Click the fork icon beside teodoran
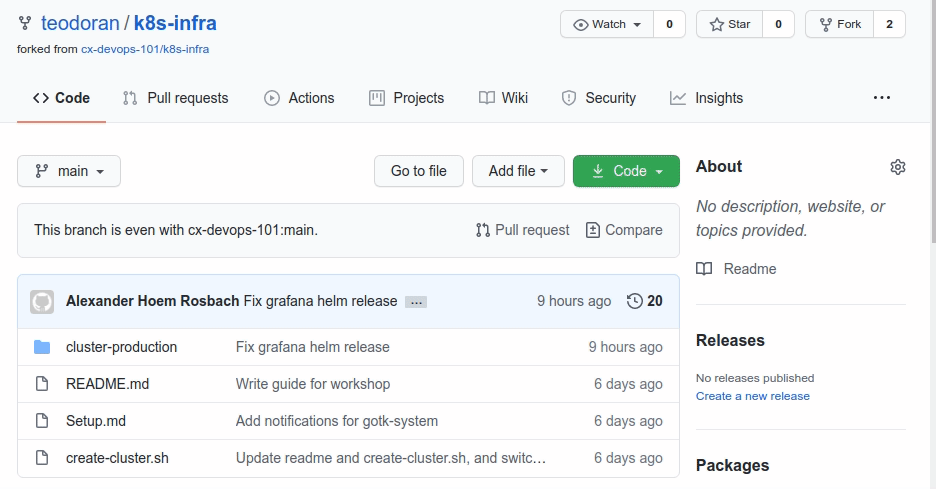The height and width of the screenshot is (489, 936). pyautogui.click(x=24, y=23)
